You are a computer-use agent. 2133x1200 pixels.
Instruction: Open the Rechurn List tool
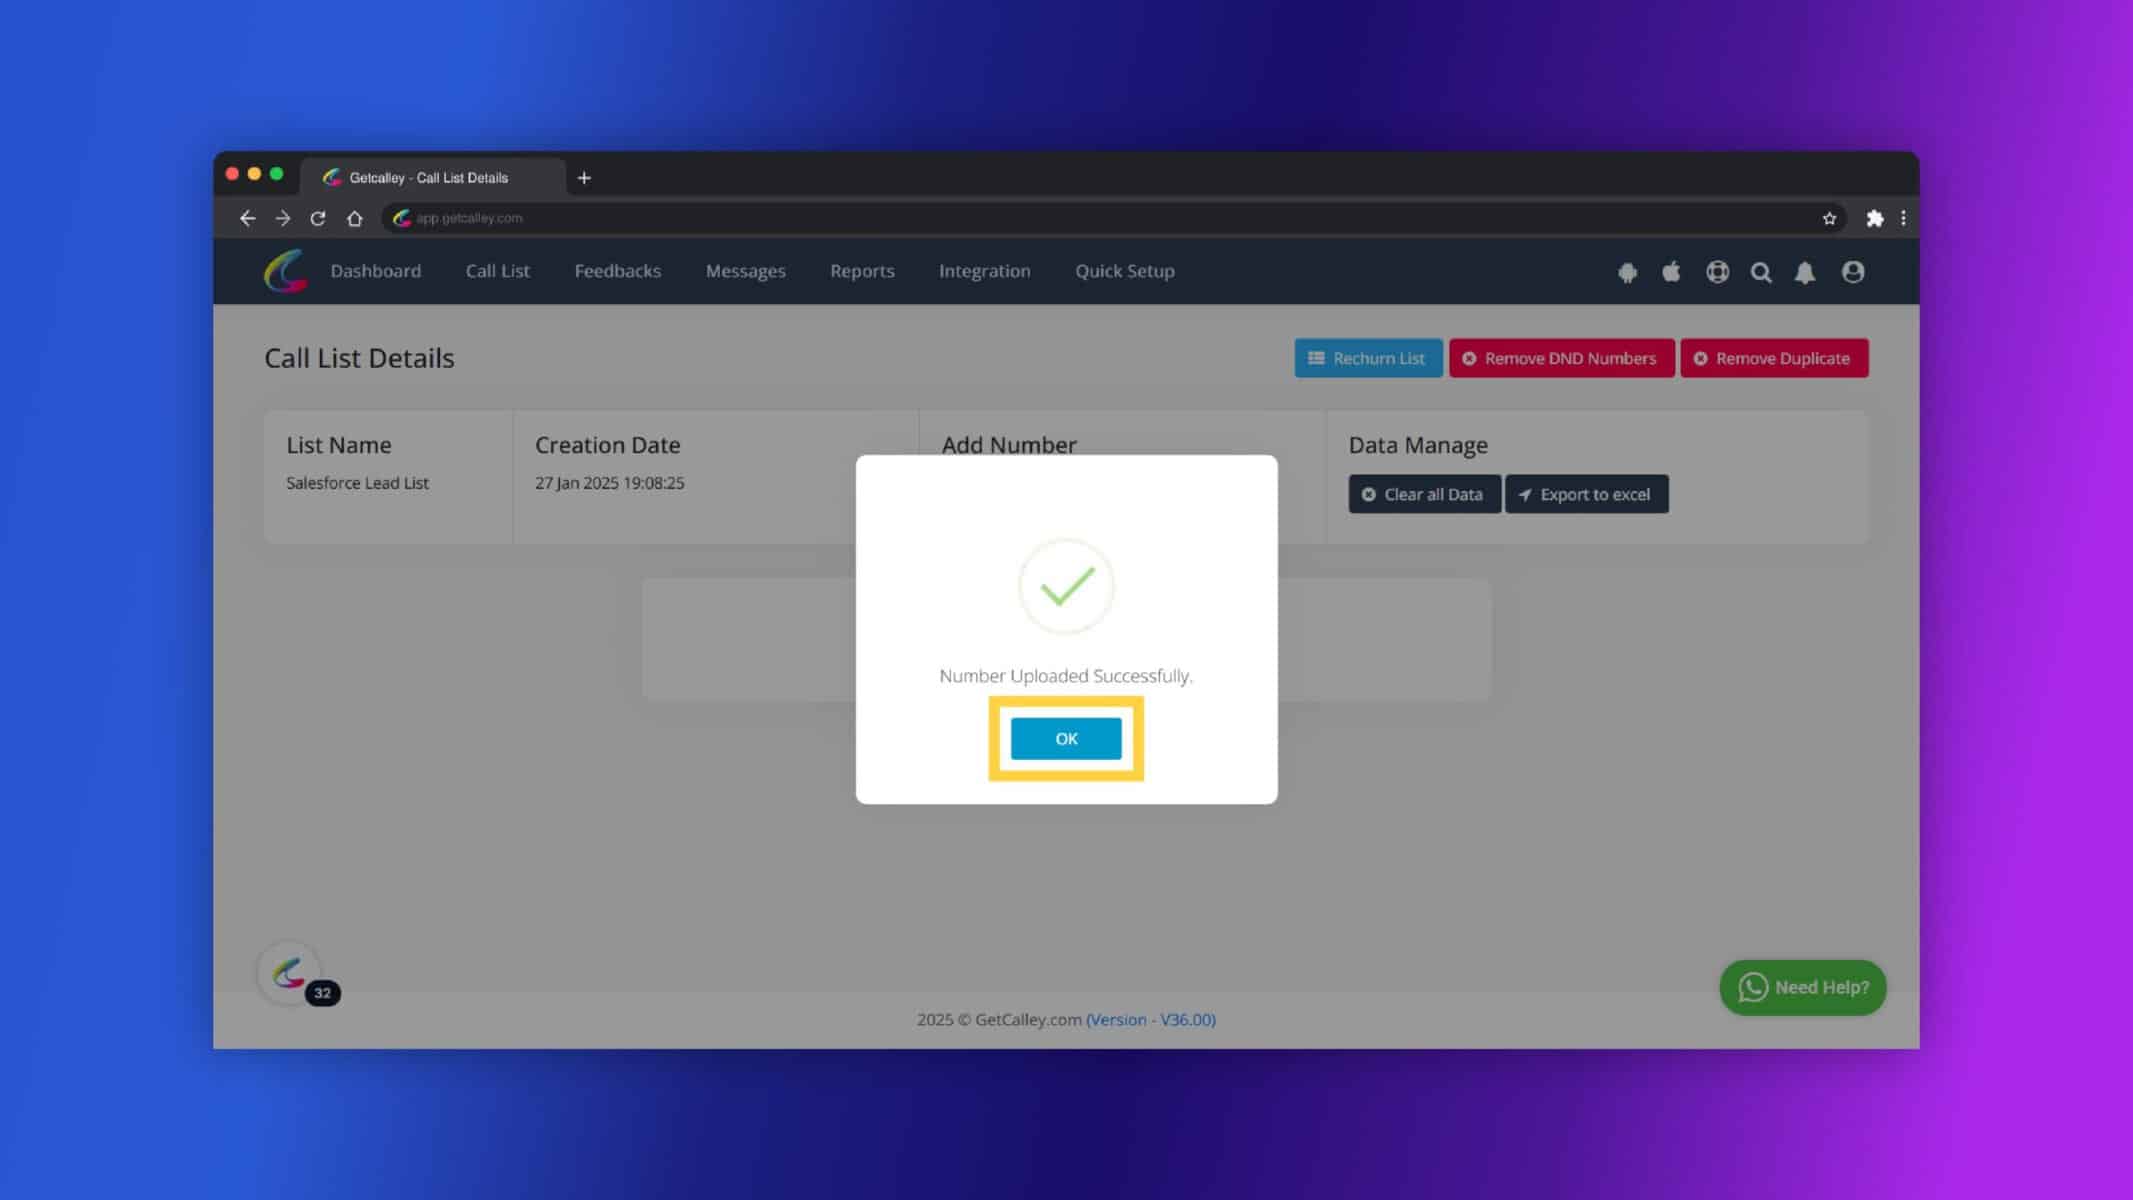1367,358
